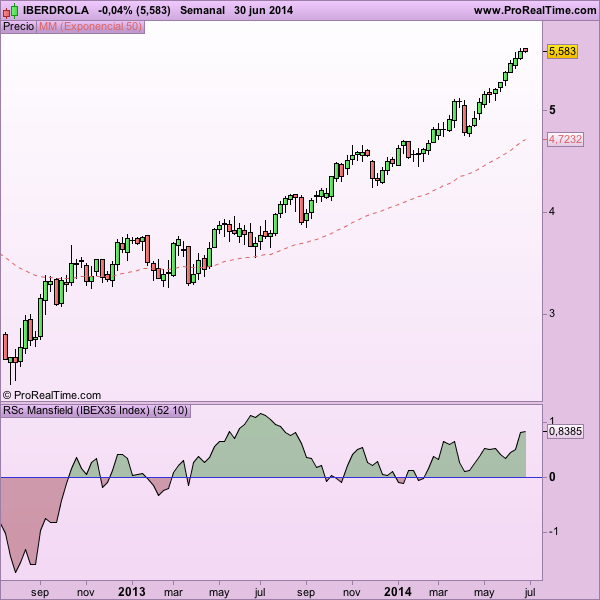Click the 0,8385 indicator value tag
The image size is (600, 600).
pyautogui.click(x=565, y=431)
